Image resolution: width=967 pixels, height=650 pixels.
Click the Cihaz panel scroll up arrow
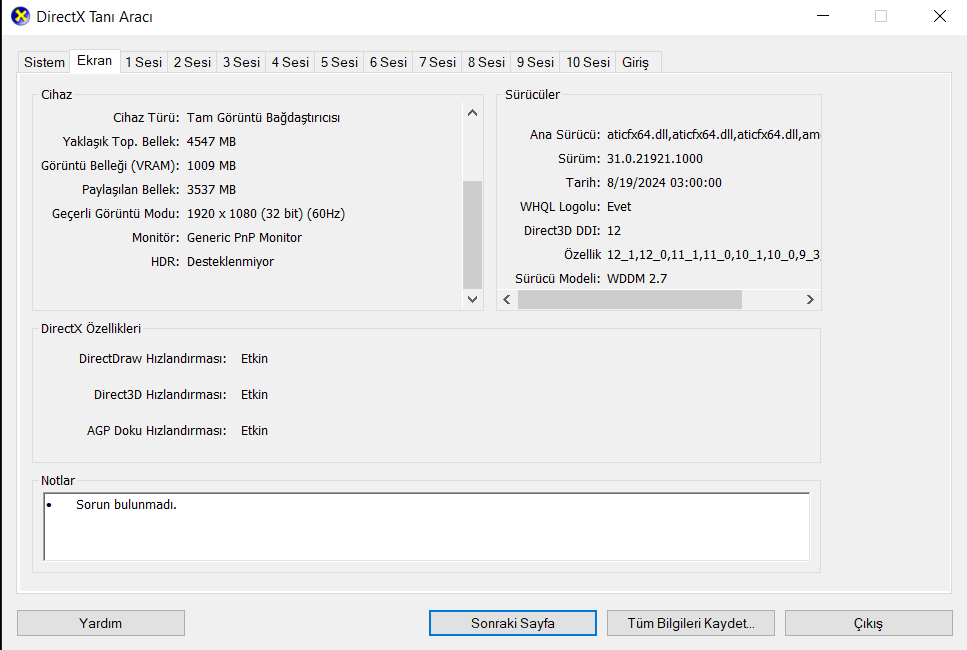(472, 113)
